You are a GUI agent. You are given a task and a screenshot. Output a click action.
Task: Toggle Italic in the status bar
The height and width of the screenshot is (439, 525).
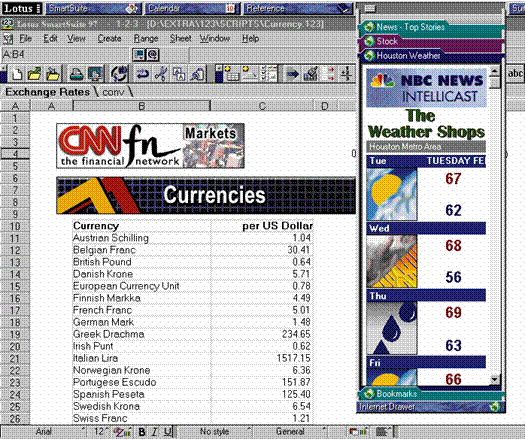click(x=155, y=432)
